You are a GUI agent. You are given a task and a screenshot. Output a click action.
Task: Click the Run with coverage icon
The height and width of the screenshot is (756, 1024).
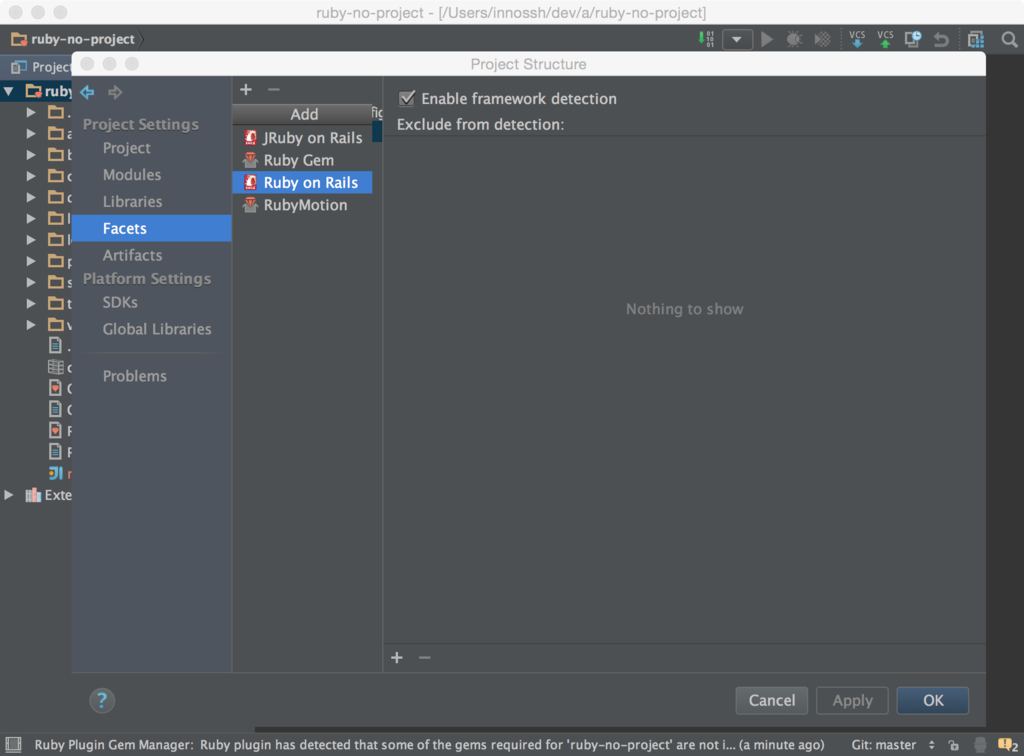(822, 39)
